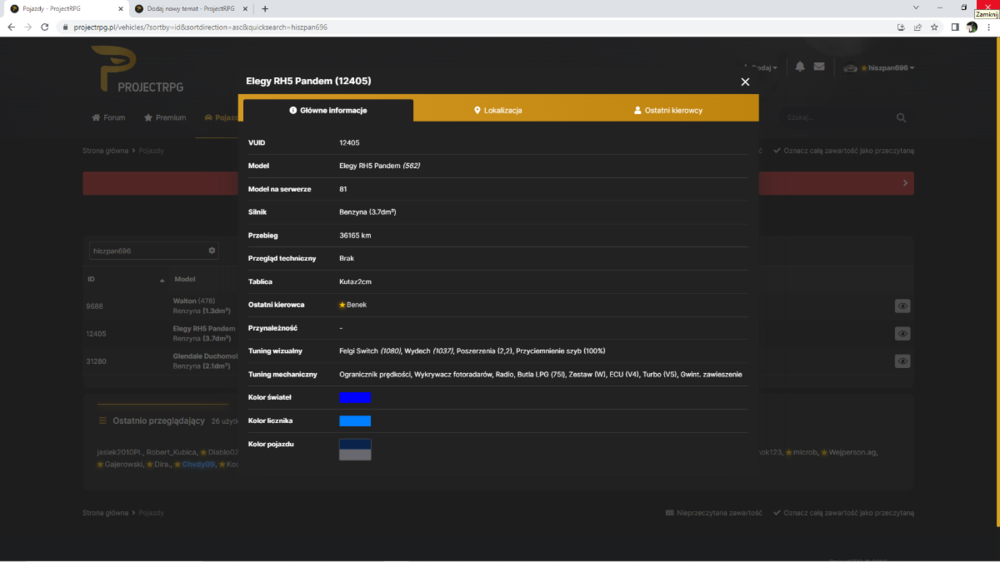The height and width of the screenshot is (562, 1000).
Task: Close the Dodaj nowy temat browser tab
Action: click(245, 9)
